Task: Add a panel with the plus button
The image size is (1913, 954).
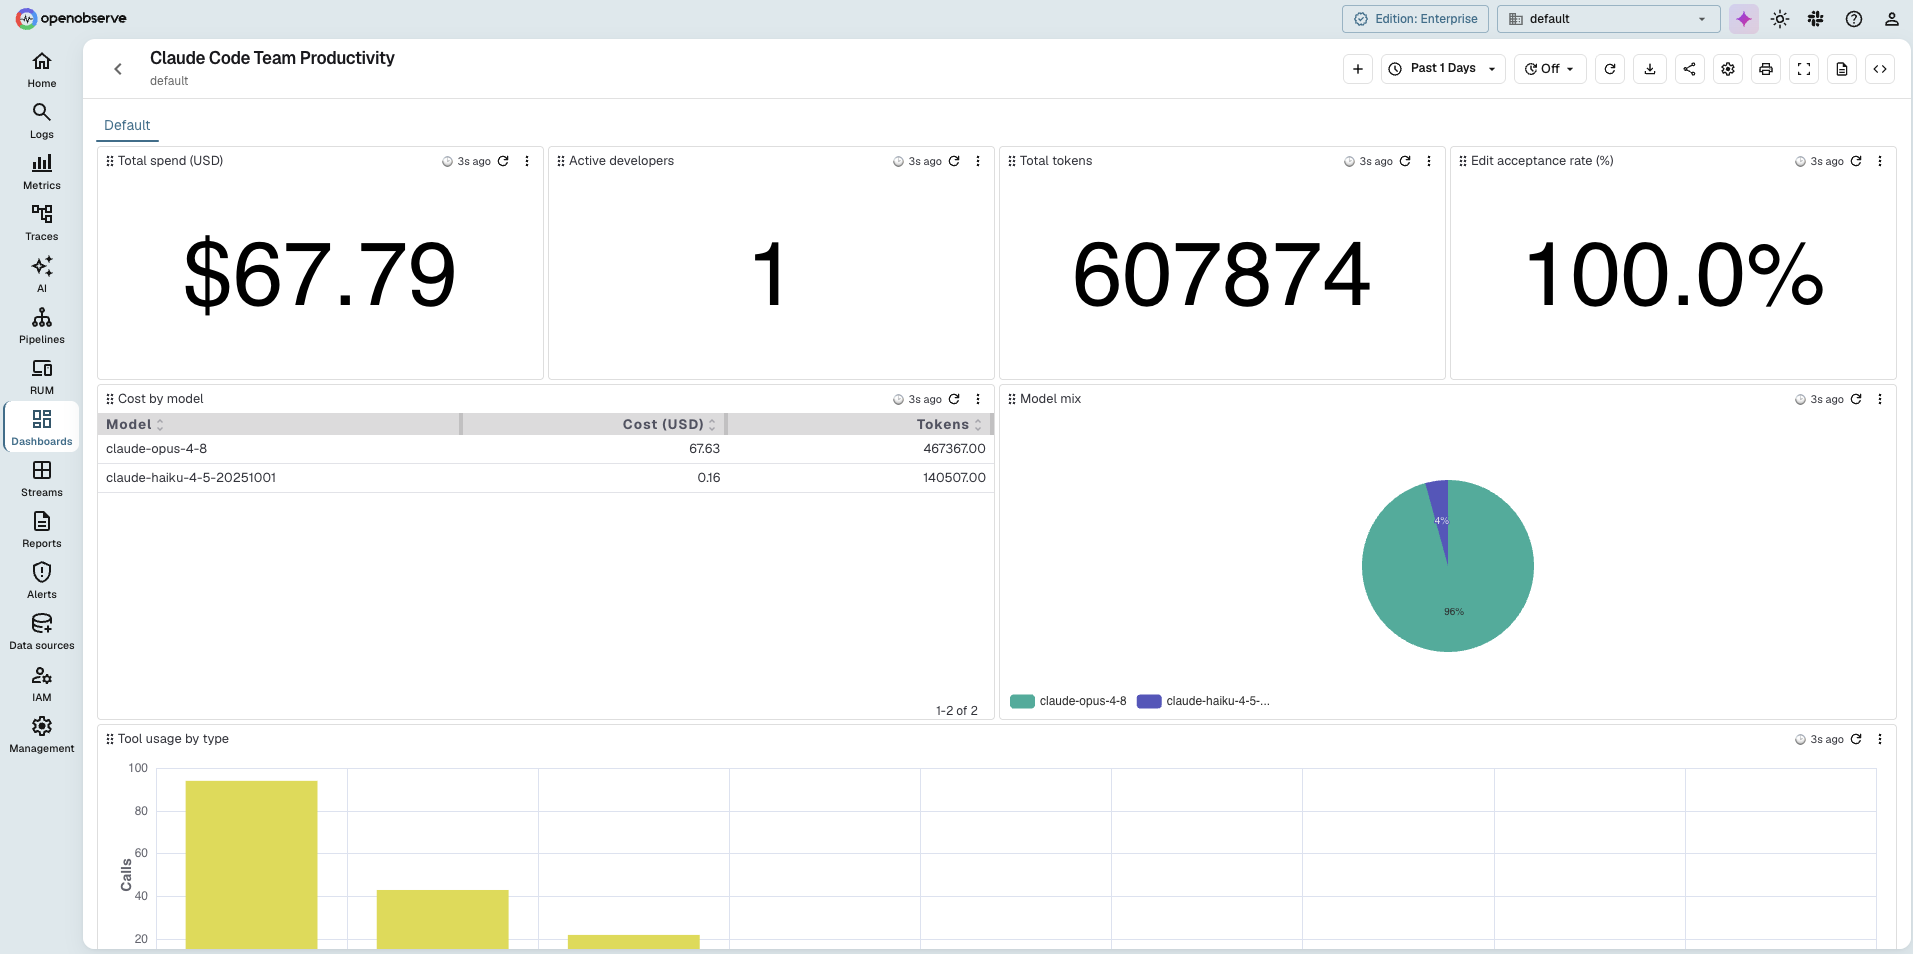Action: tap(1358, 69)
